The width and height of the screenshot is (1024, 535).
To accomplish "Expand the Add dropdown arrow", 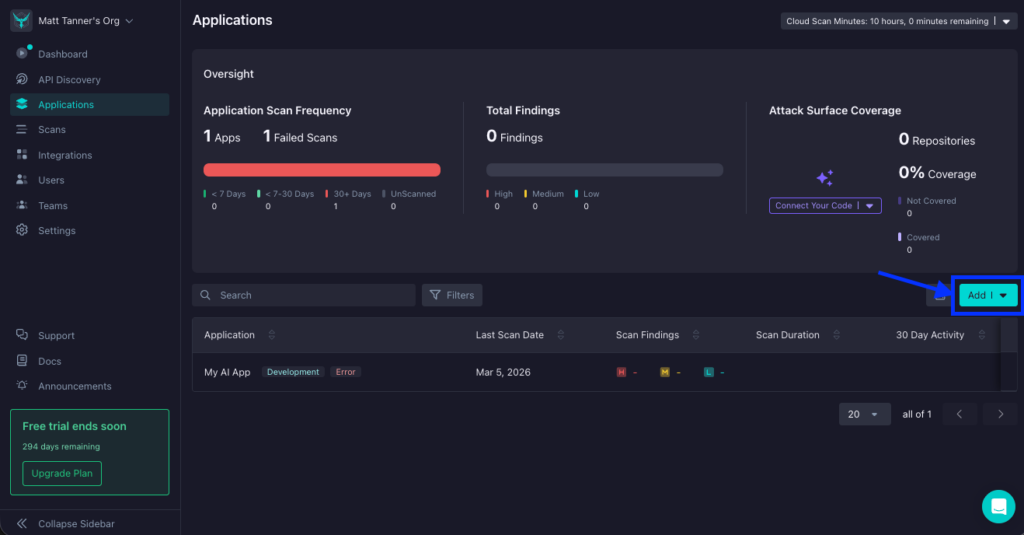I will 1003,295.
